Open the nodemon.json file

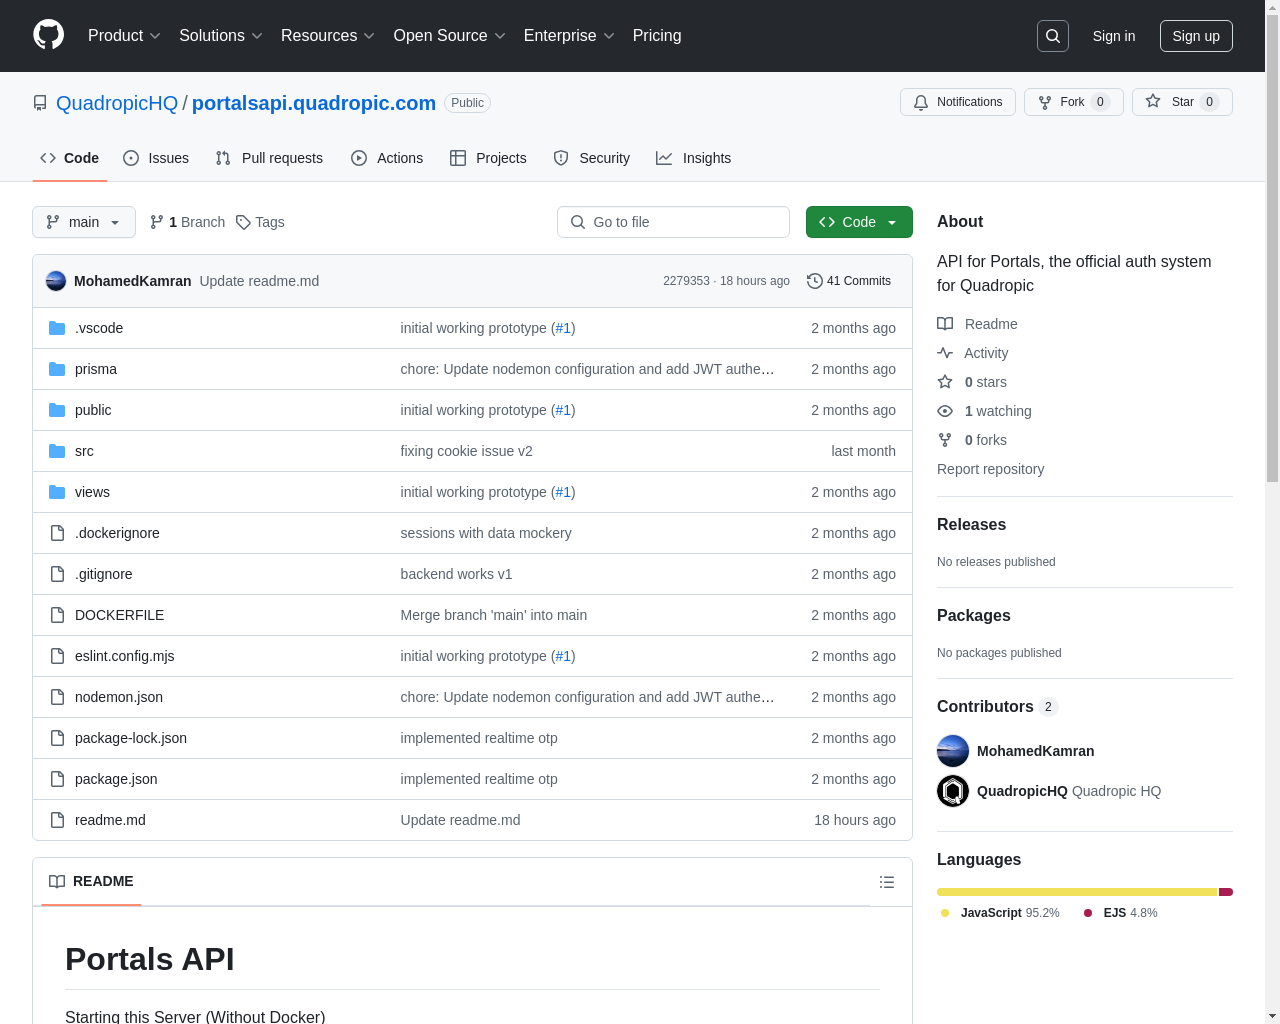pyautogui.click(x=119, y=697)
